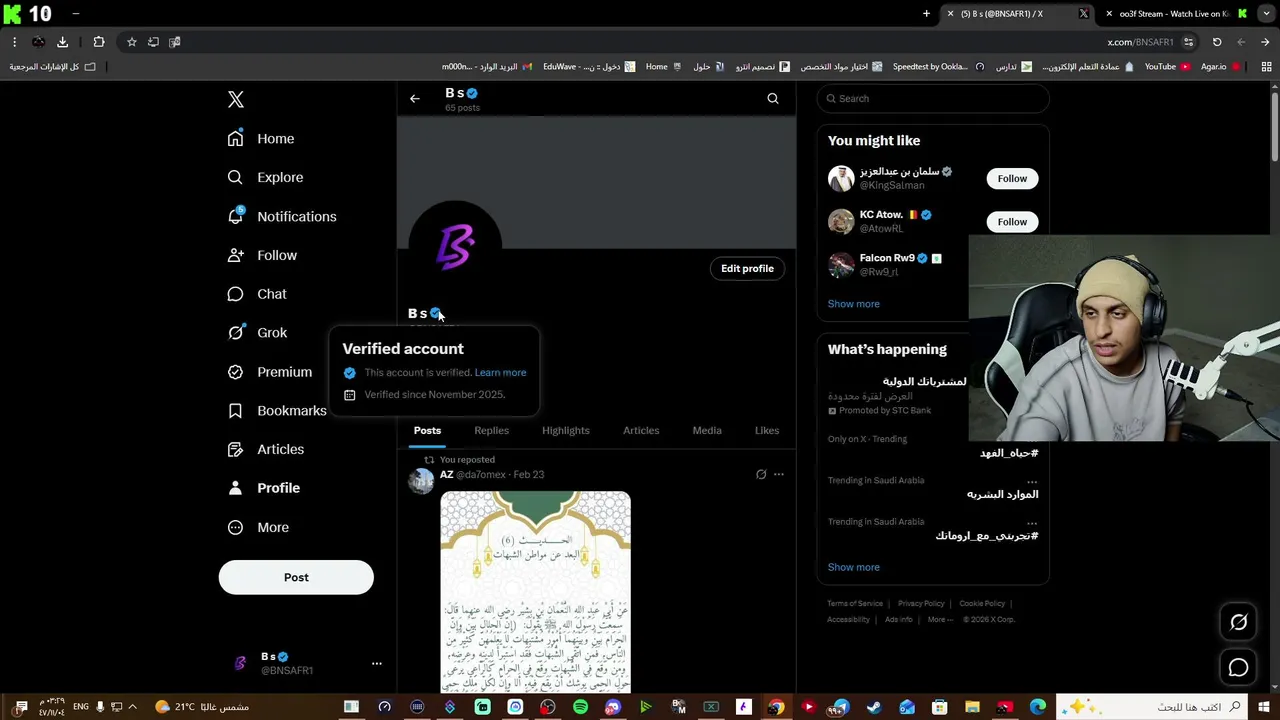The width and height of the screenshot is (1280, 720).
Task: Open Bookmarks in the sidebar
Action: pyautogui.click(x=277, y=411)
